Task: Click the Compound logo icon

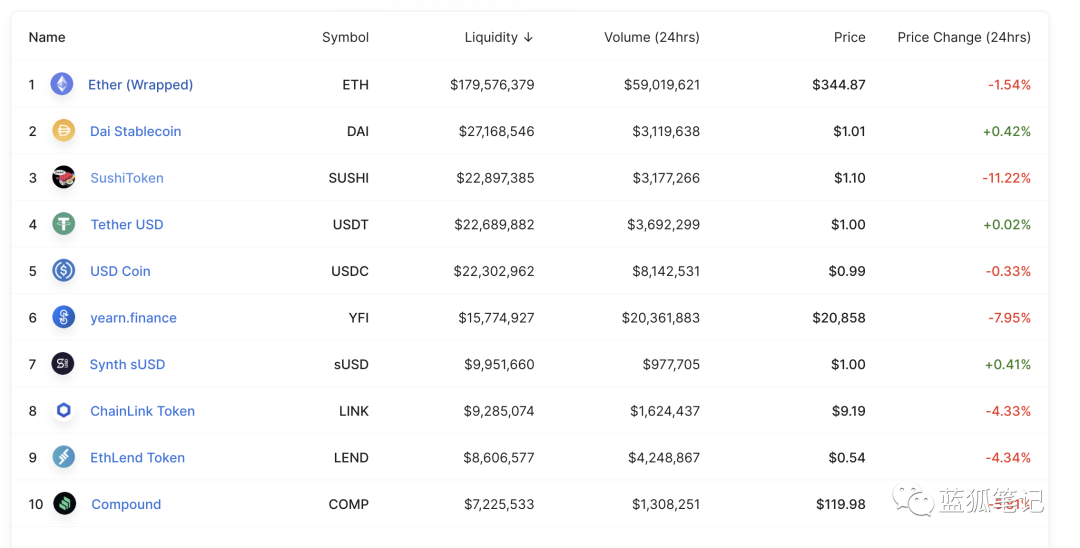Action: pyautogui.click(x=65, y=504)
